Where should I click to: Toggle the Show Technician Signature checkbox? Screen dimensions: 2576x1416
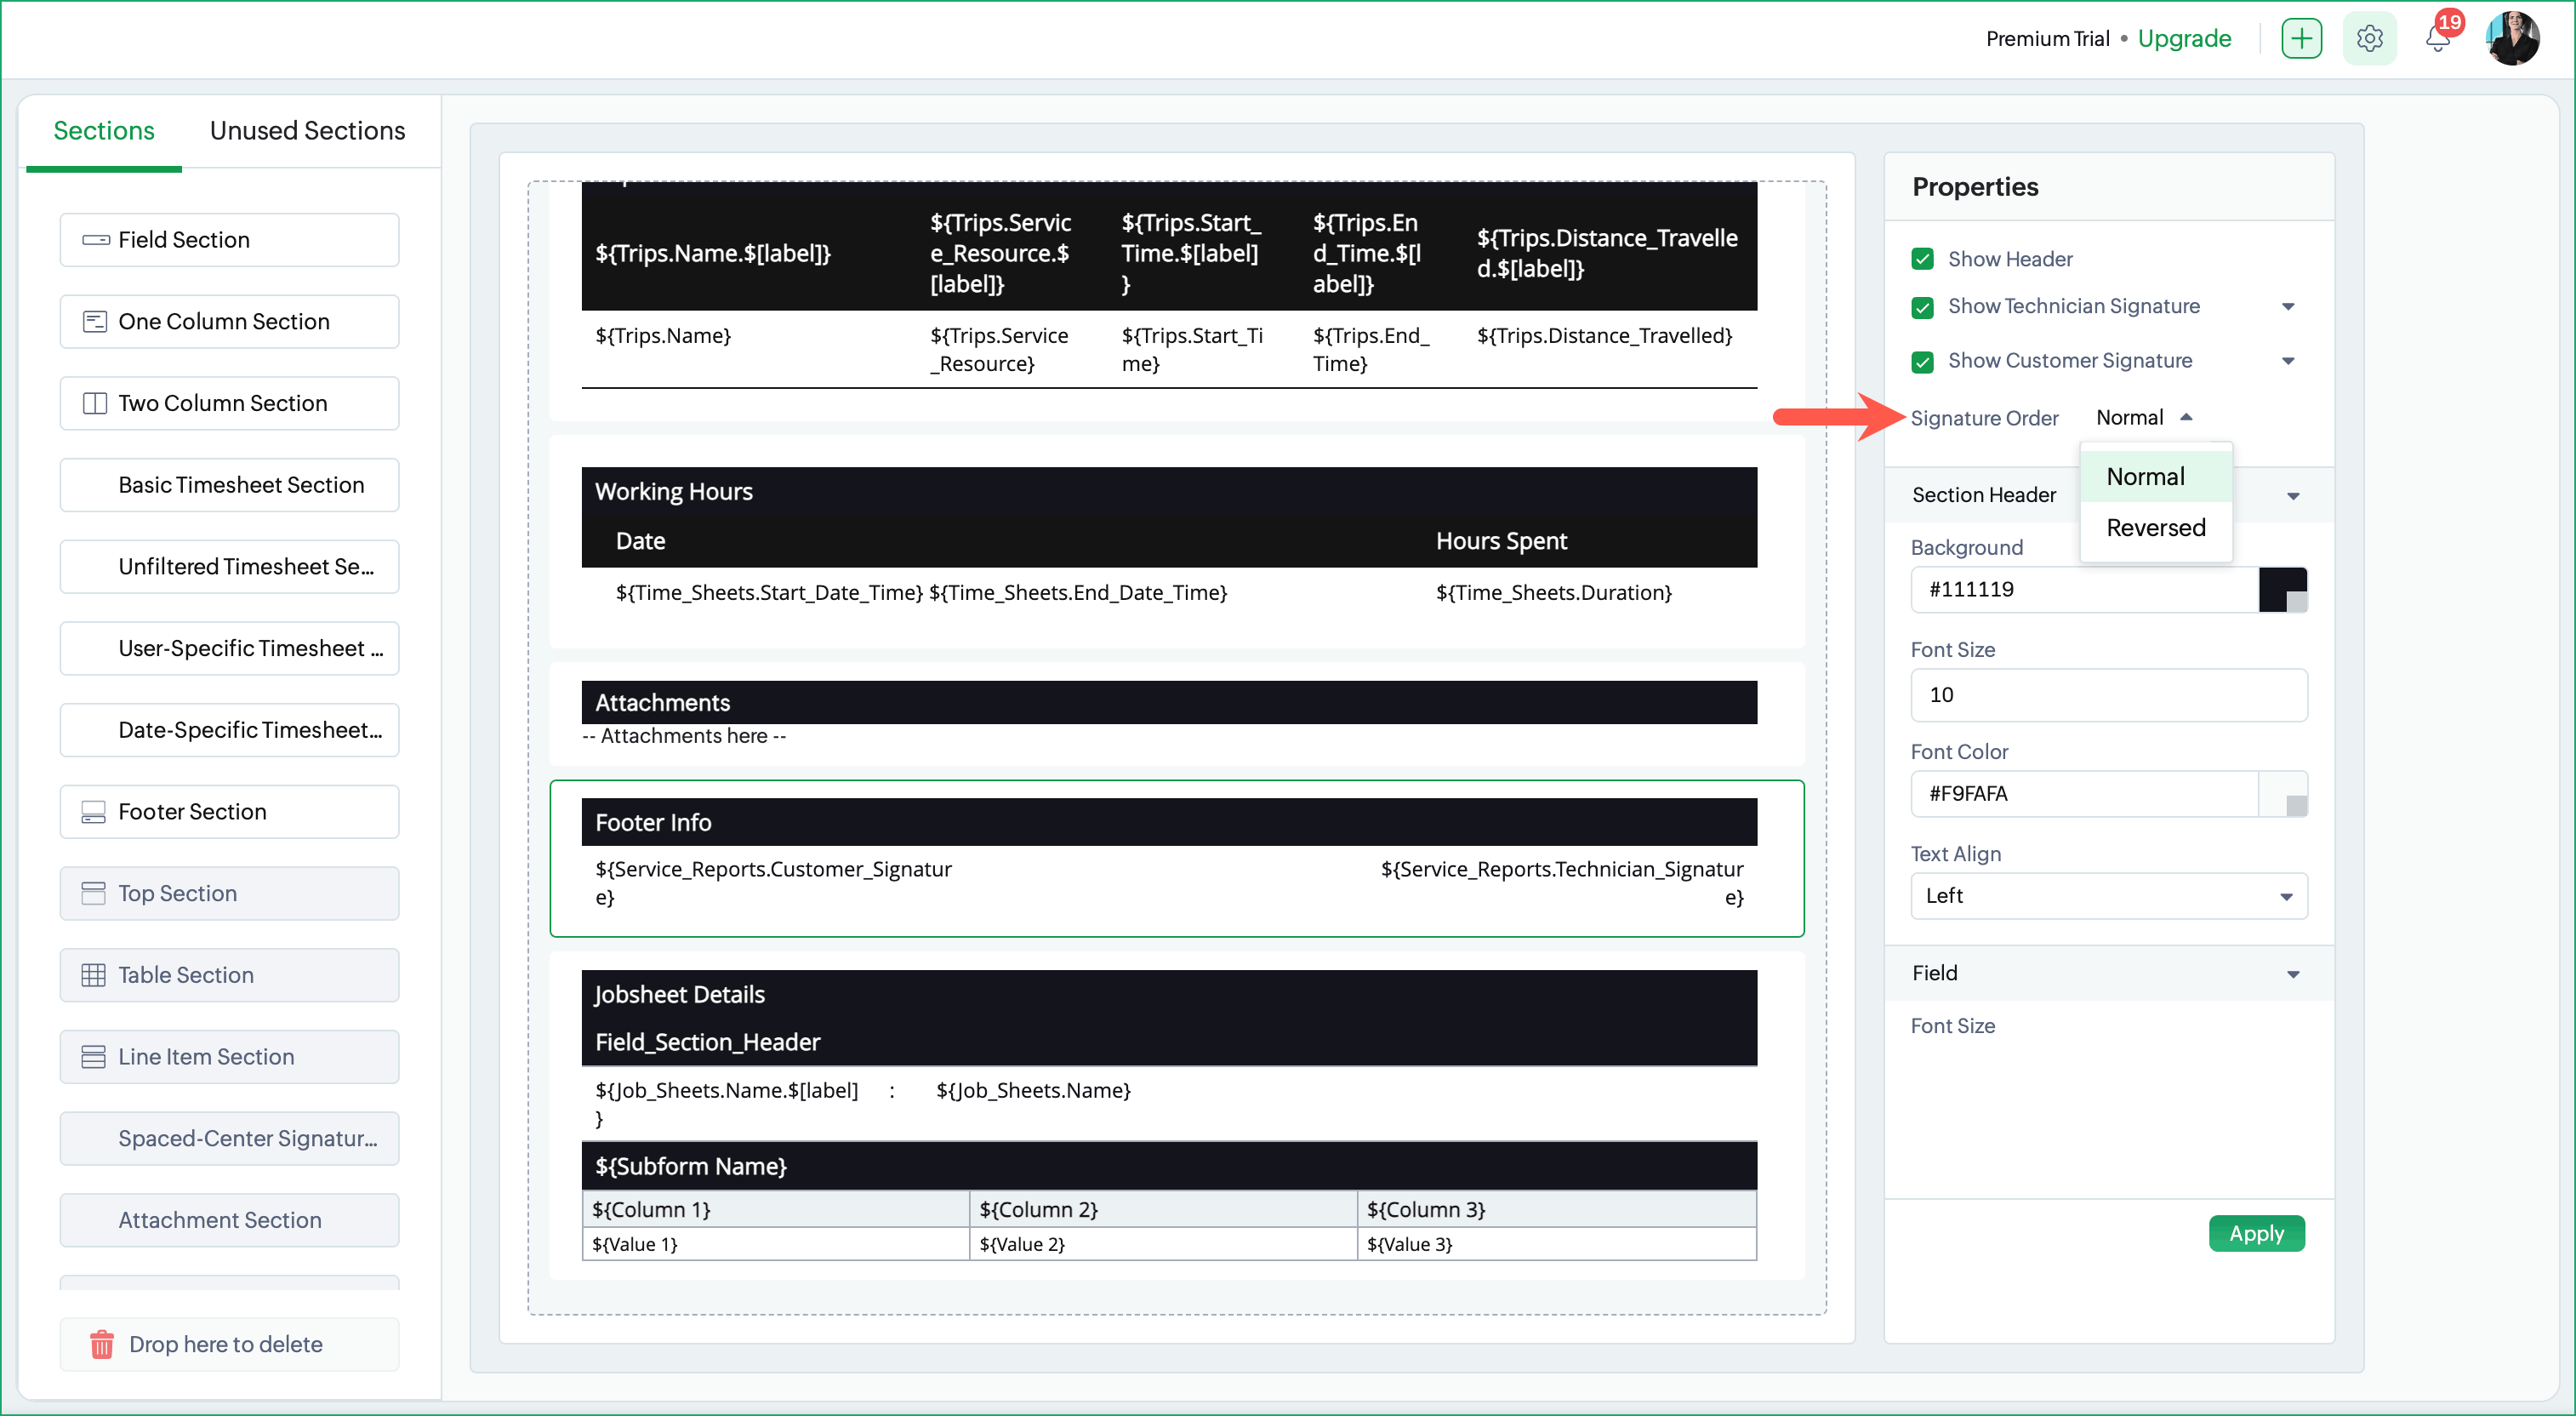1922,307
